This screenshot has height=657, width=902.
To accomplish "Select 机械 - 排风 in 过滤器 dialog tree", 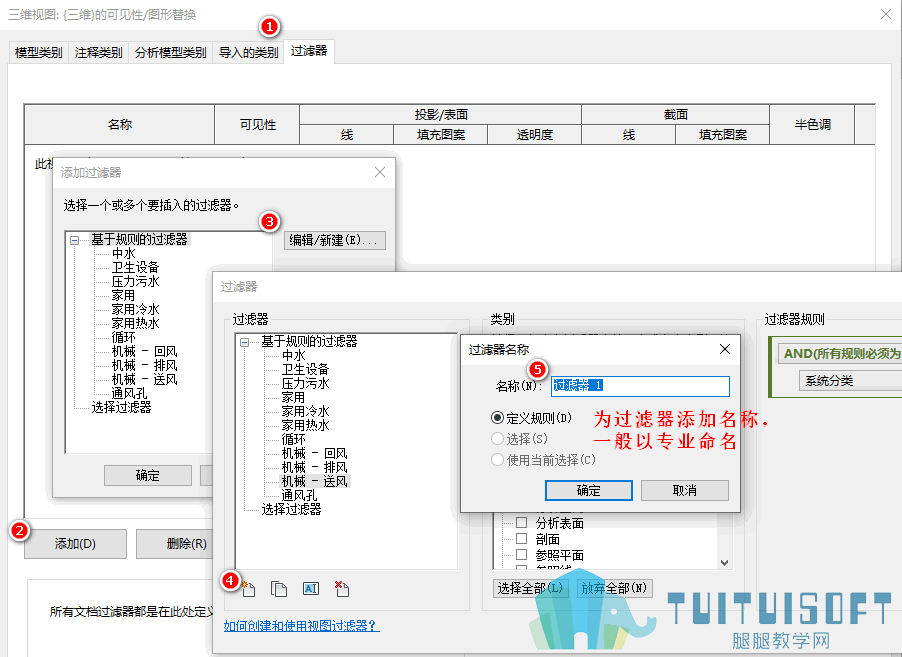I will (x=315, y=467).
